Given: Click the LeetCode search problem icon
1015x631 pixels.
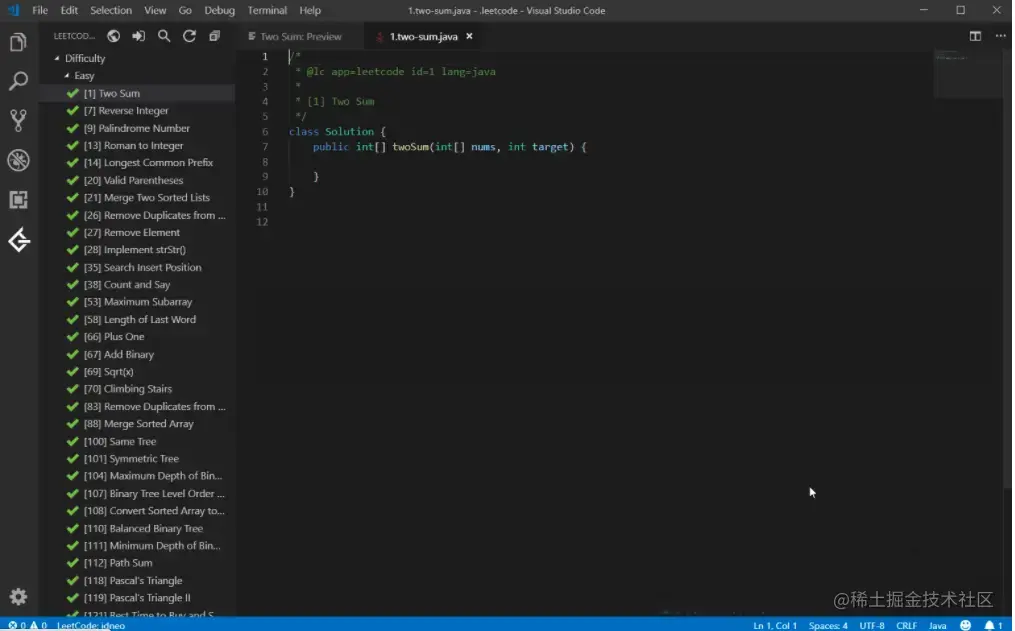Looking at the screenshot, I should [164, 36].
